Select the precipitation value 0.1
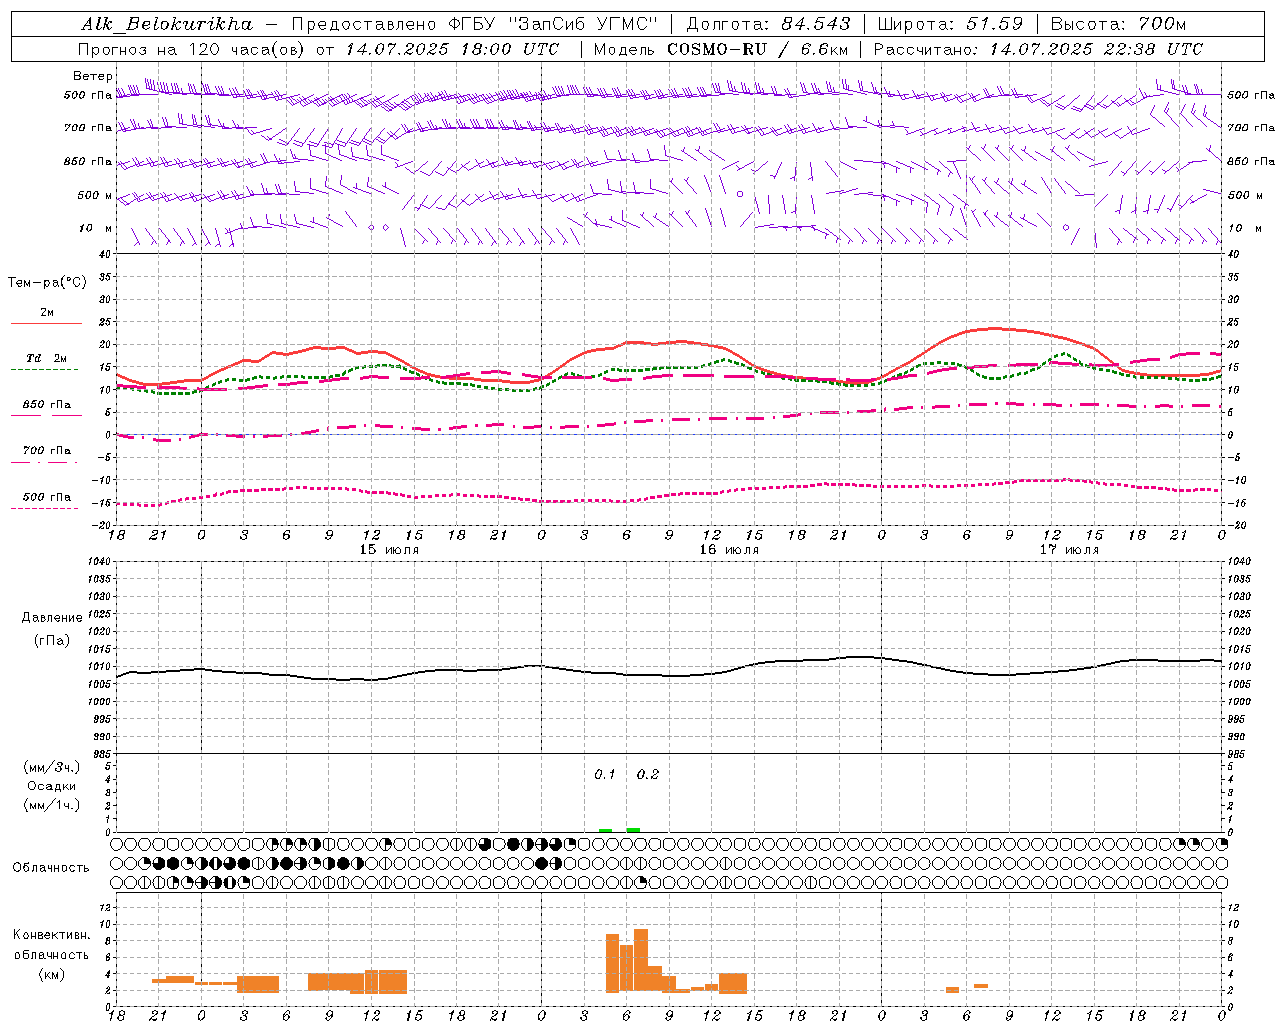Viewport: 1280px width, 1024px height. tap(605, 775)
